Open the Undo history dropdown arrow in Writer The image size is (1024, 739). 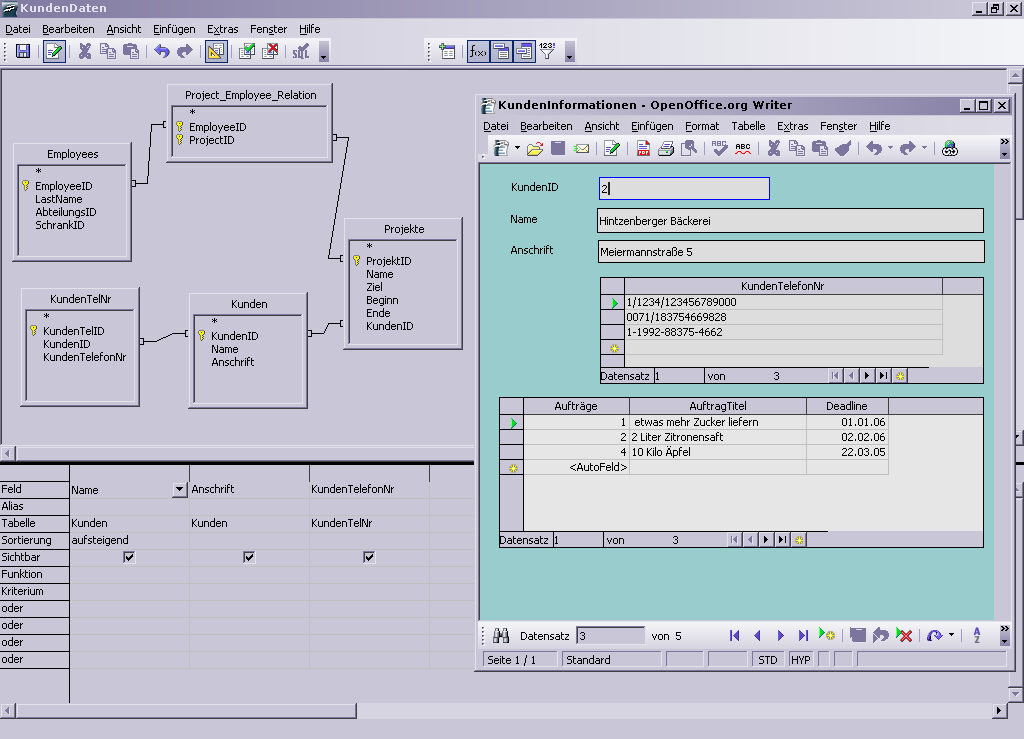890,149
